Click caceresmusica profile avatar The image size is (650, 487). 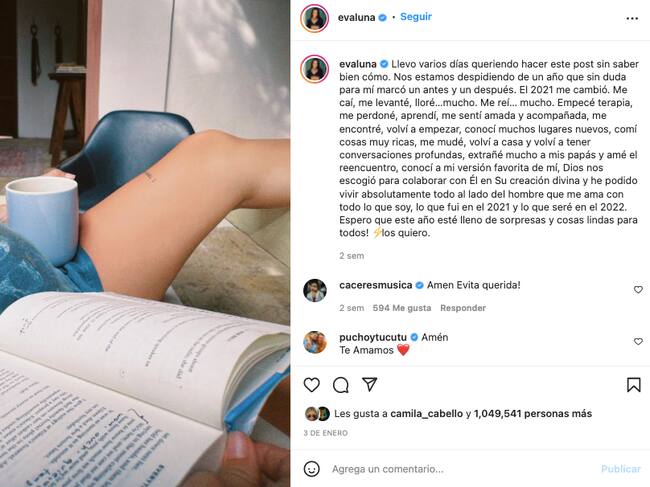point(315,290)
